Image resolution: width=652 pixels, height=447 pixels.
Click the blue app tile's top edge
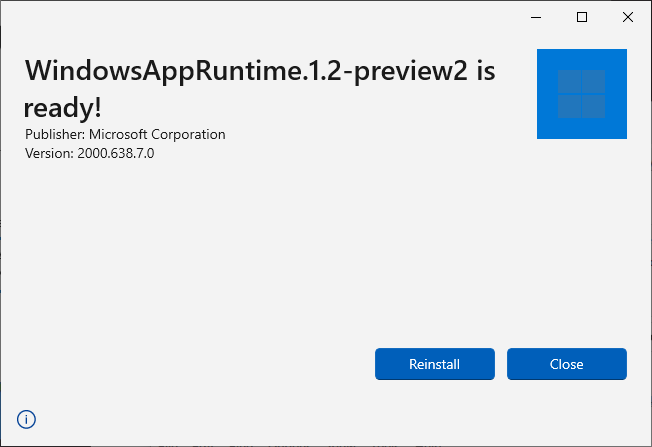581,51
